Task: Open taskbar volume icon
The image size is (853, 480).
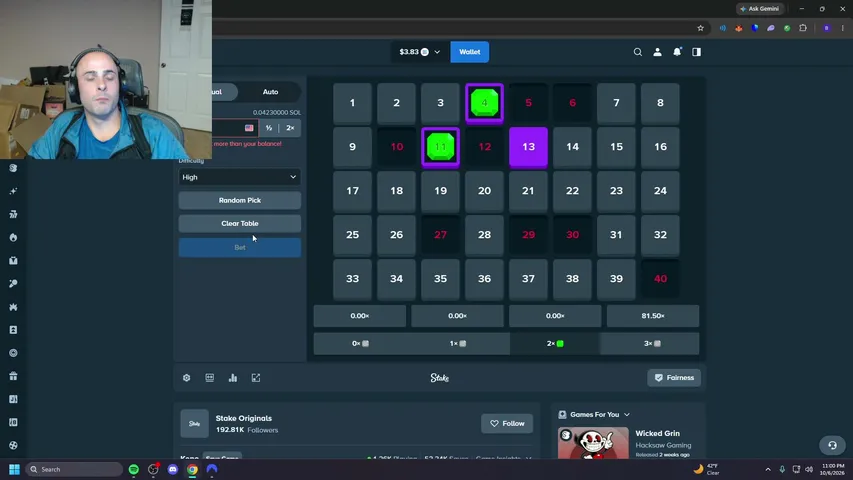Action: pyautogui.click(x=809, y=469)
